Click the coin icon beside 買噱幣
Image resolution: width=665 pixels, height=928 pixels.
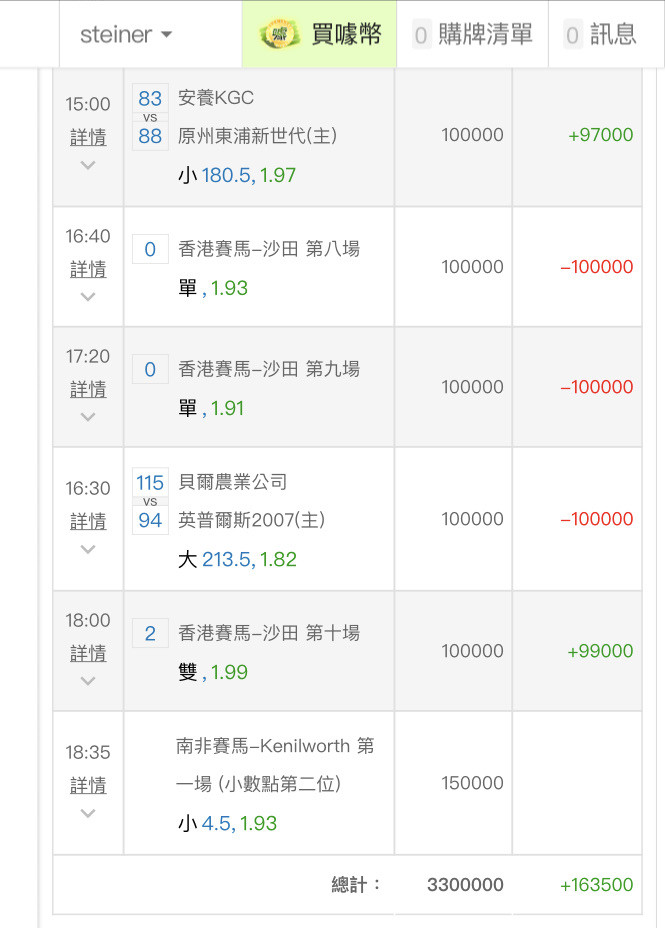click(281, 35)
